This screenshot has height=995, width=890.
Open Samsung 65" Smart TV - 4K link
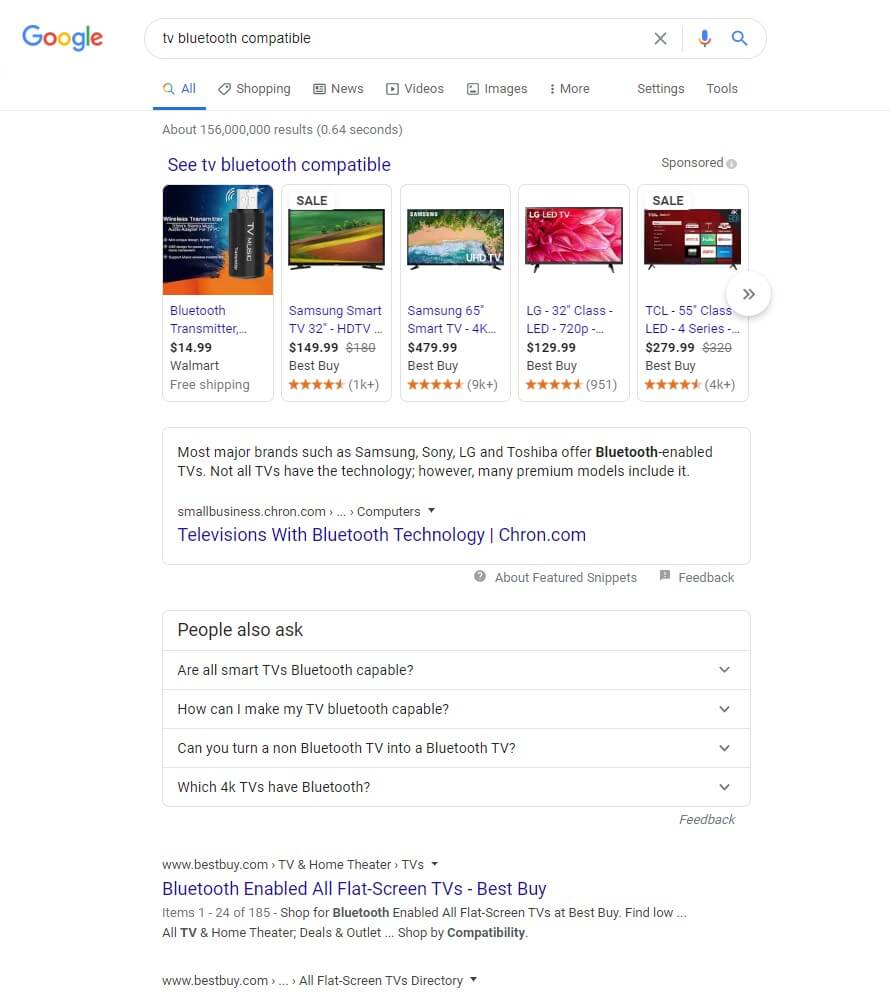pos(452,319)
